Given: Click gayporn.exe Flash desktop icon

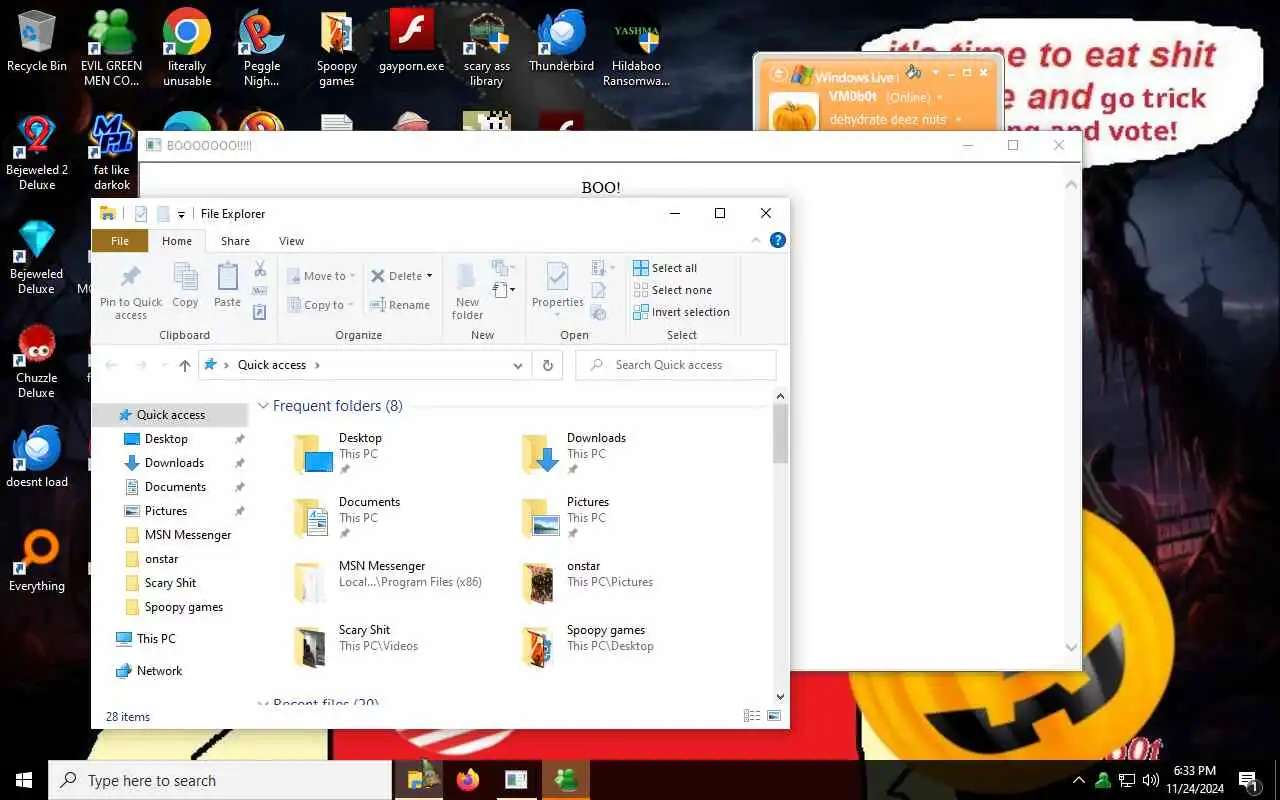Looking at the screenshot, I should [411, 42].
